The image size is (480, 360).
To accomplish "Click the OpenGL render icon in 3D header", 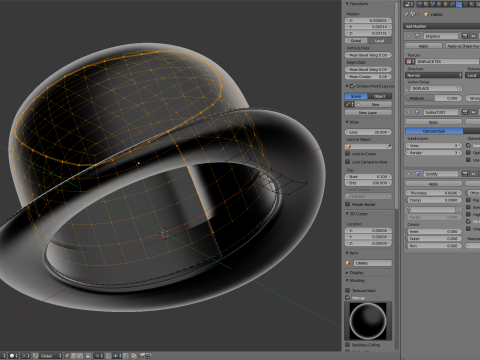I will coord(142,356).
